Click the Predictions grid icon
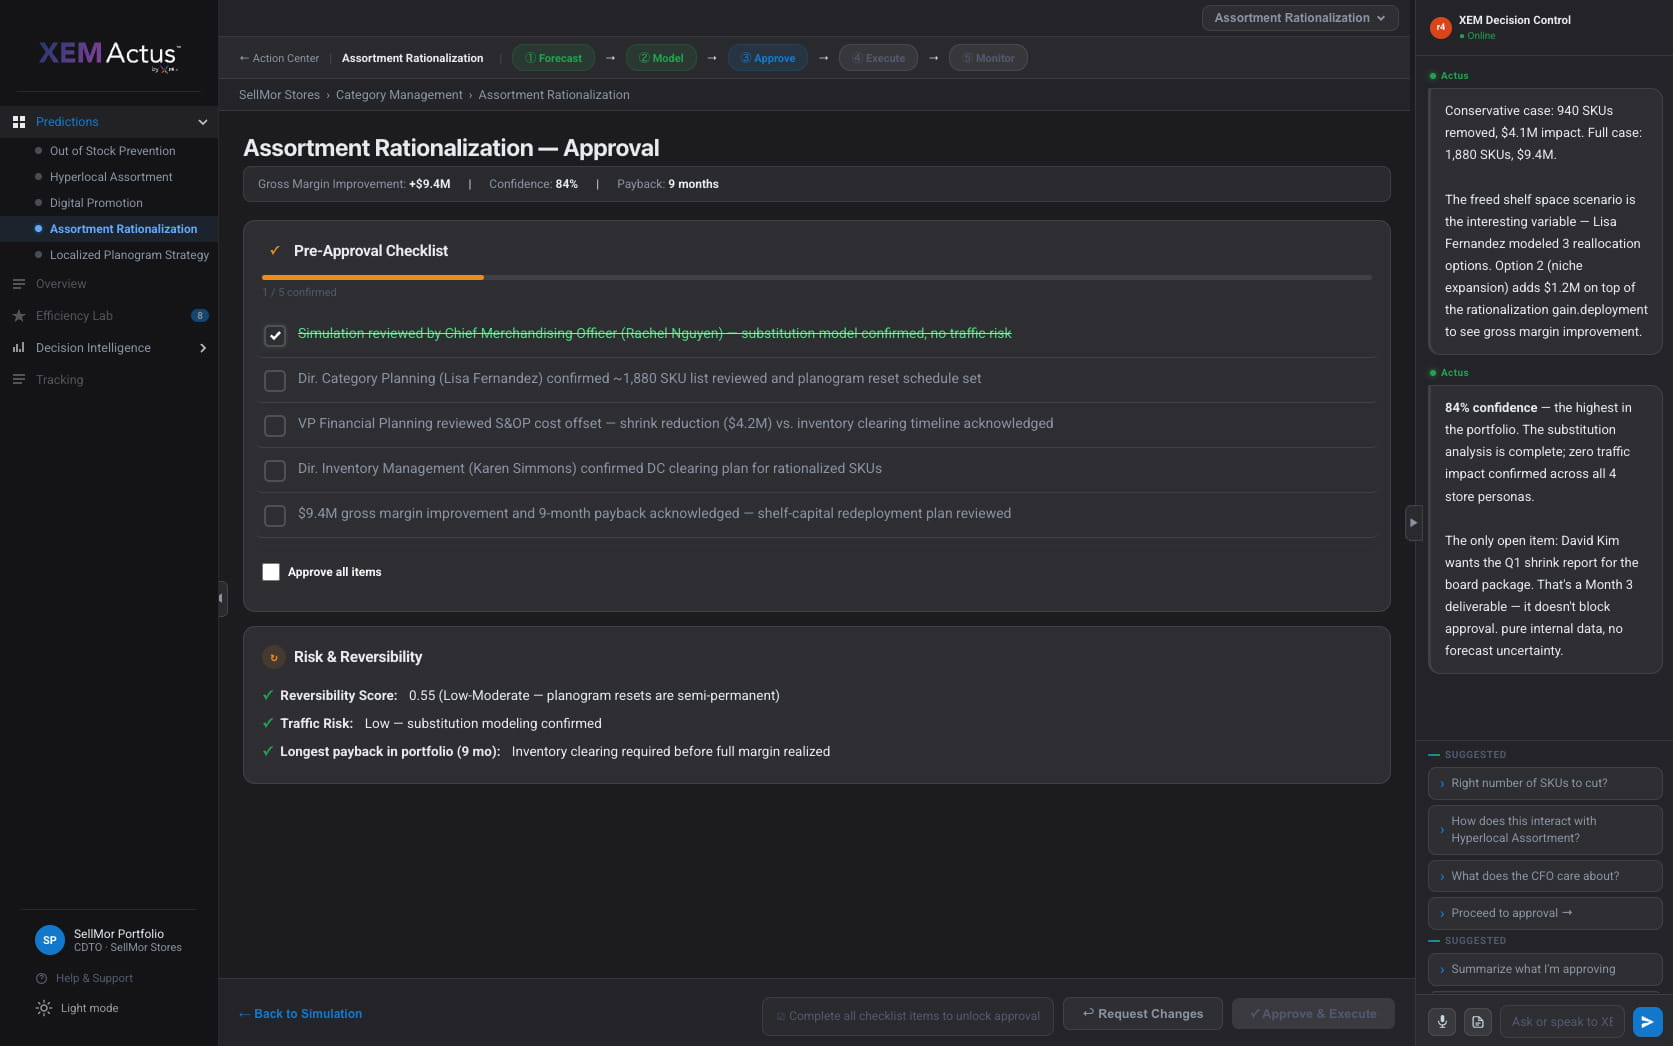 [x=18, y=122]
